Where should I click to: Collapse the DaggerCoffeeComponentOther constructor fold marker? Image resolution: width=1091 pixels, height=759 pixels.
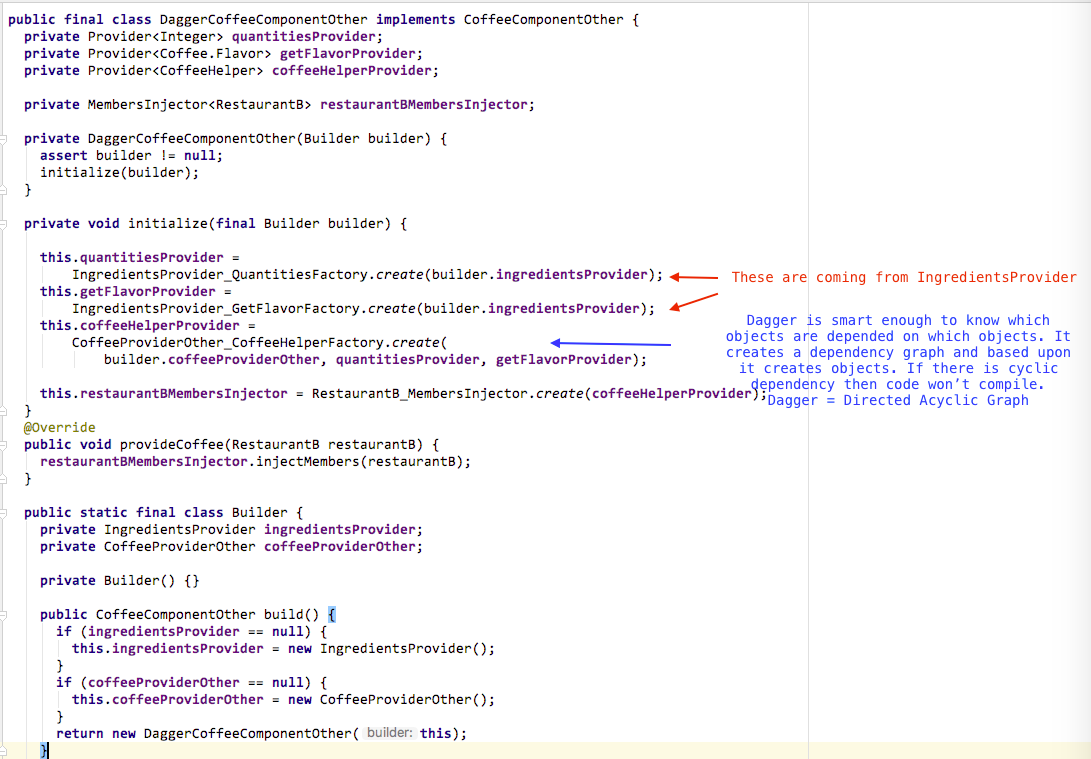pyautogui.click(x=5, y=138)
